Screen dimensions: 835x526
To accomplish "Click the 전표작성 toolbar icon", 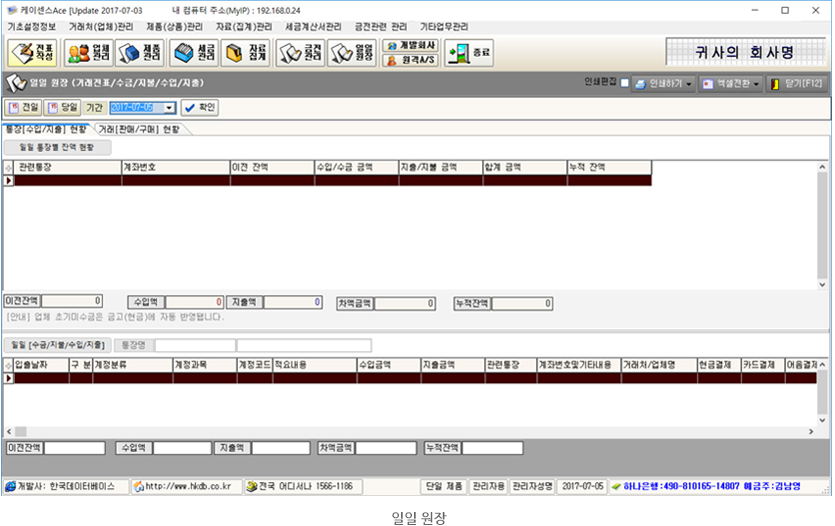I will click(33, 53).
